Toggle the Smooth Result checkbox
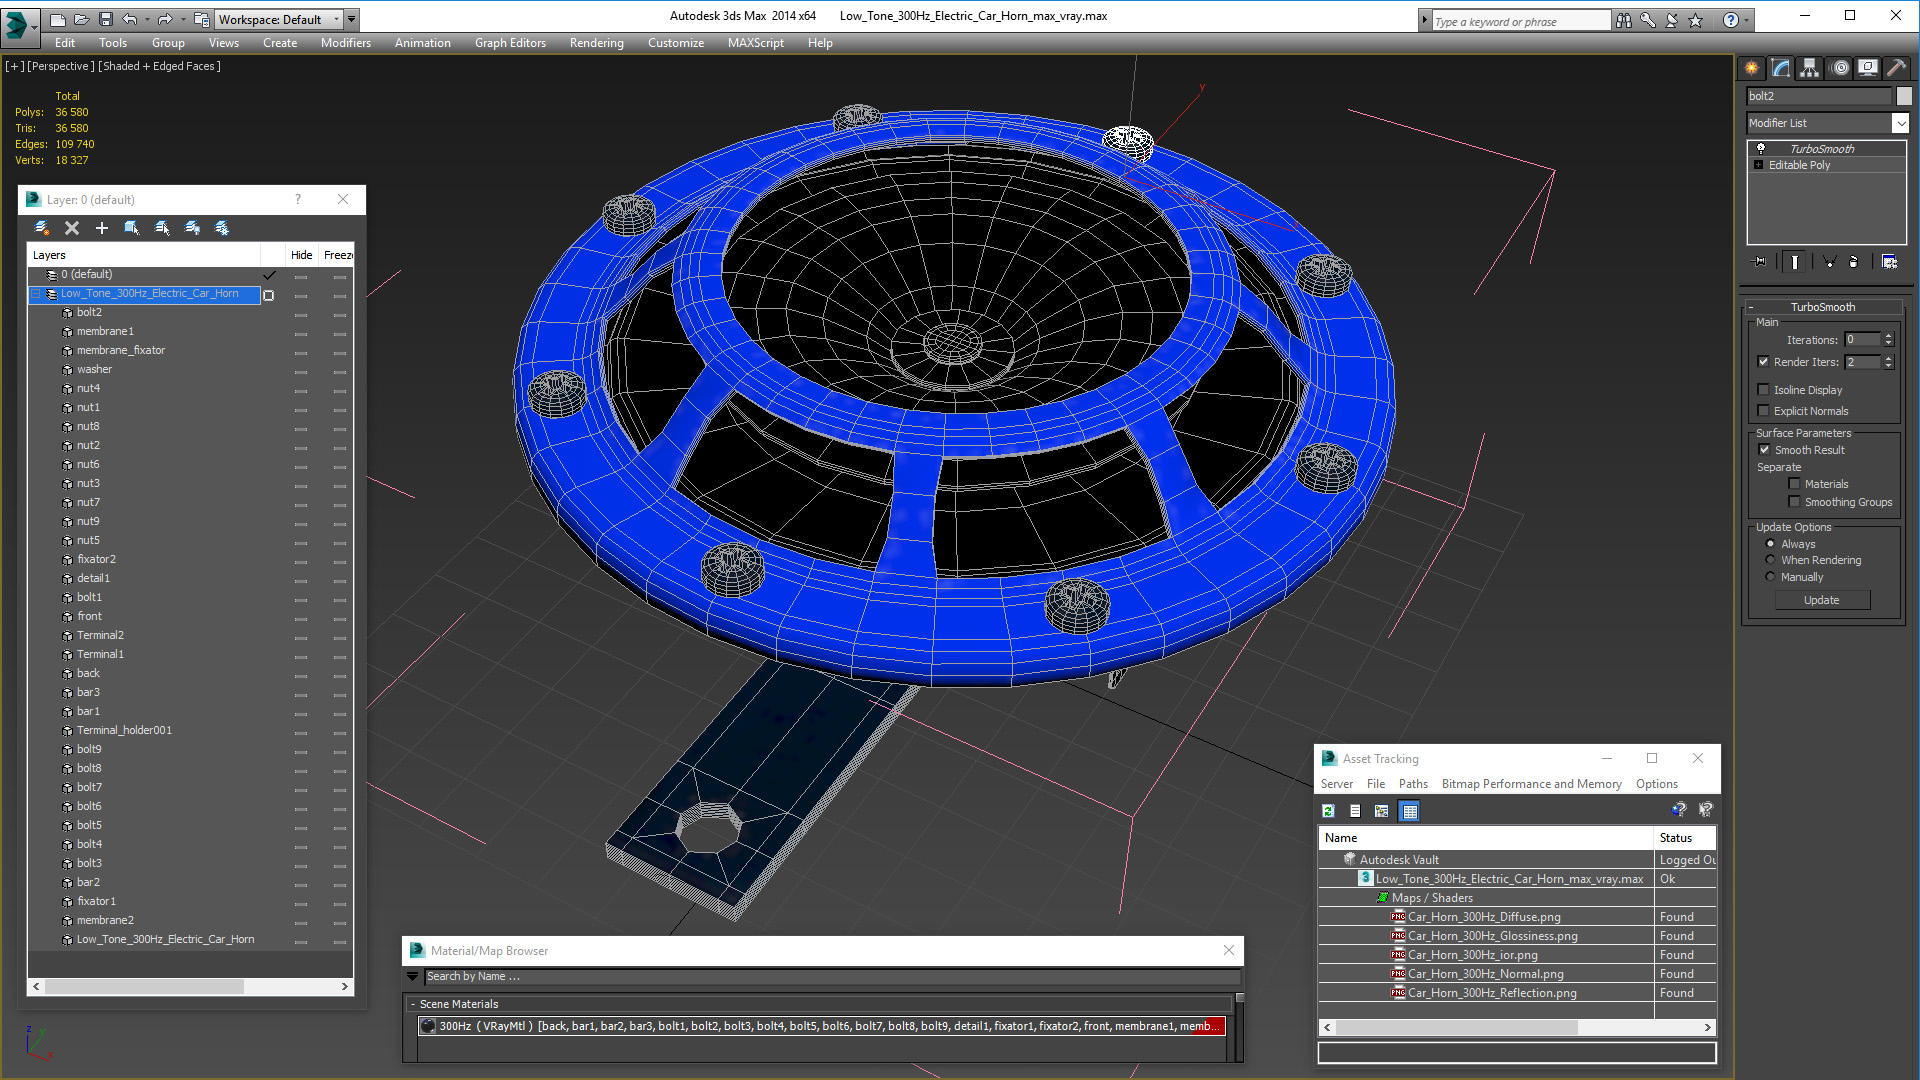The height and width of the screenshot is (1080, 1920). [x=1765, y=450]
